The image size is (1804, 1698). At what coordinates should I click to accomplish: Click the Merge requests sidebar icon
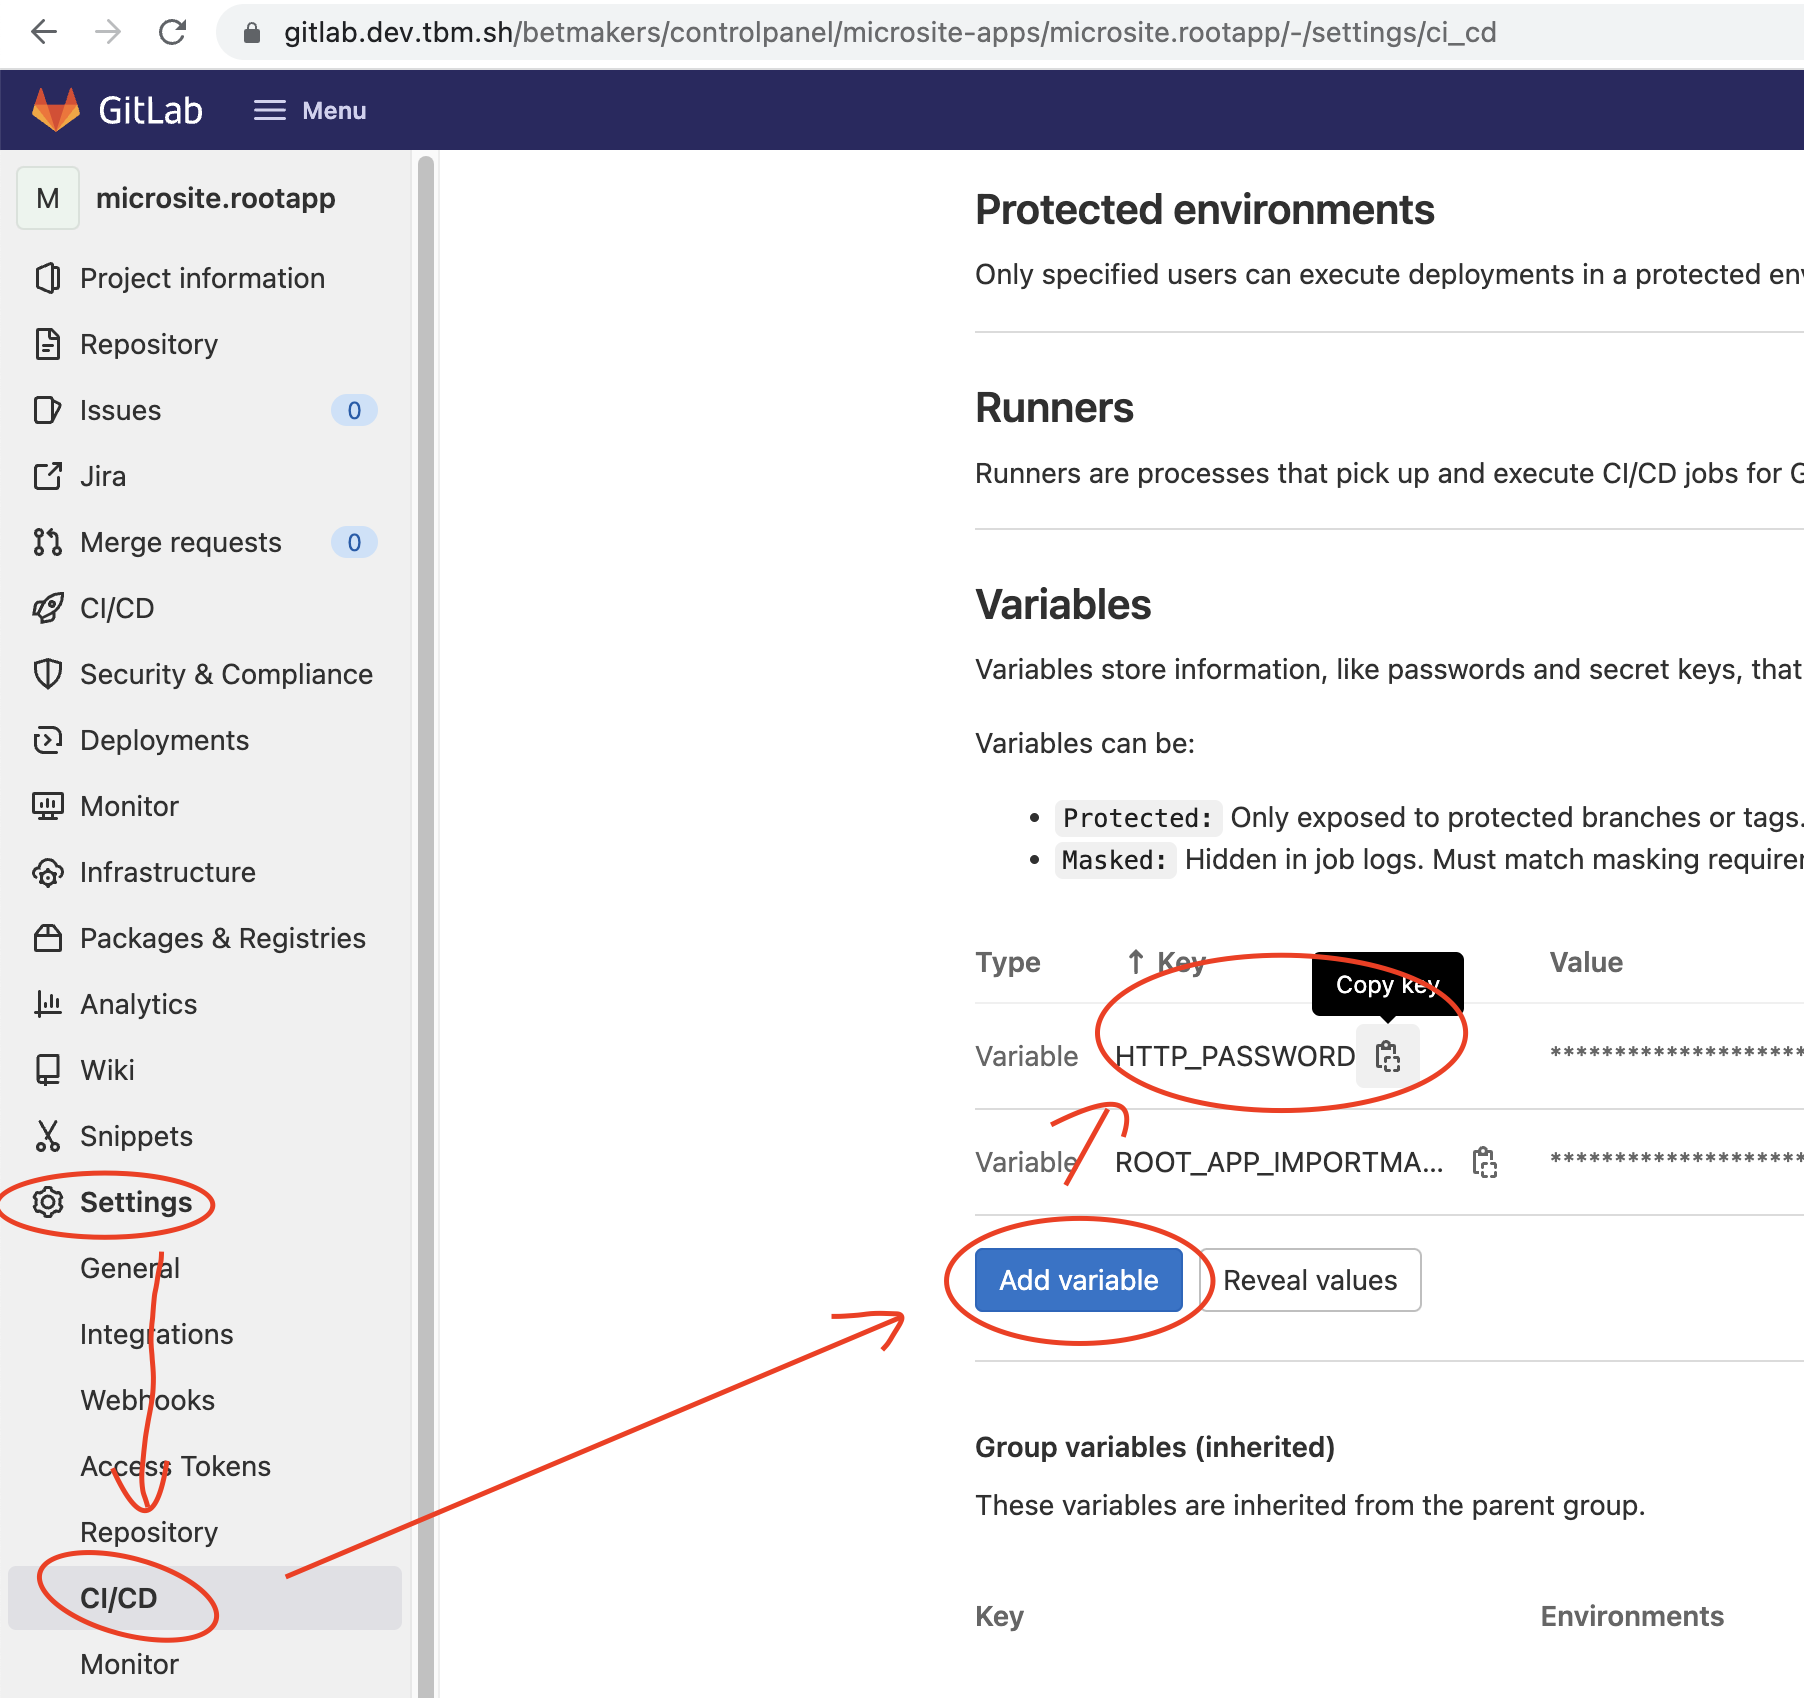point(47,542)
